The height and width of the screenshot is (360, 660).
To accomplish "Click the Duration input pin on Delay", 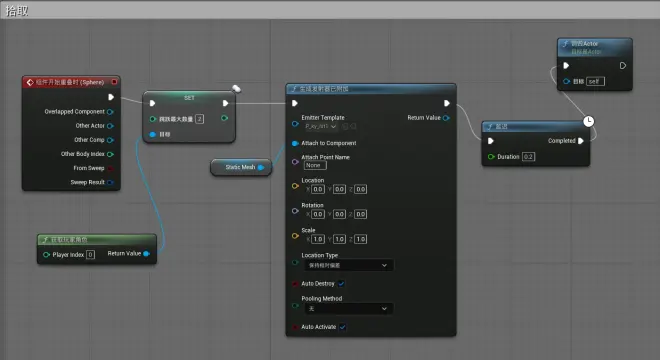I will click(x=491, y=157).
